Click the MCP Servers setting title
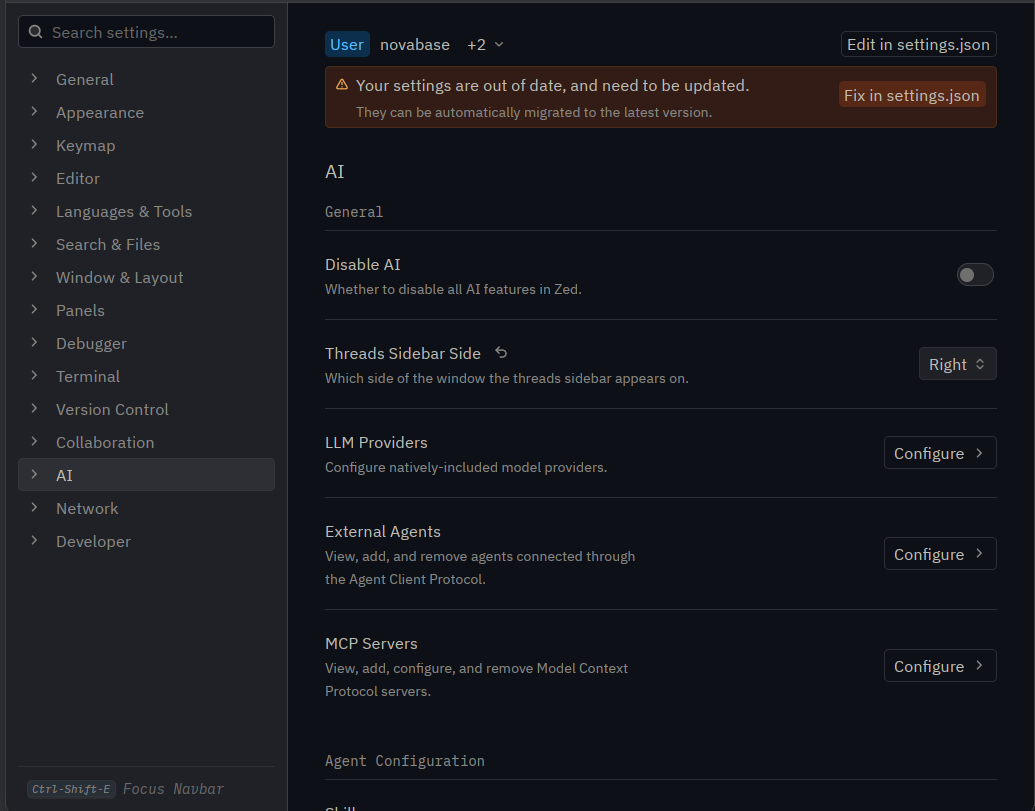The image size is (1035, 811). (371, 644)
